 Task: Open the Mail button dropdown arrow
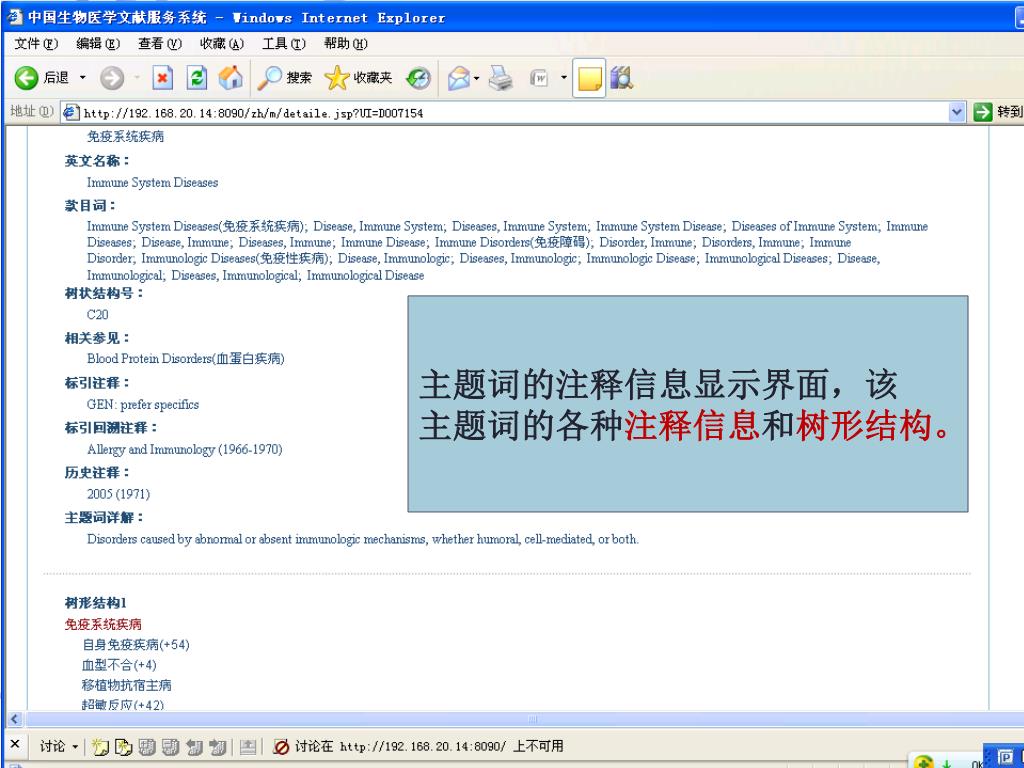click(x=477, y=78)
